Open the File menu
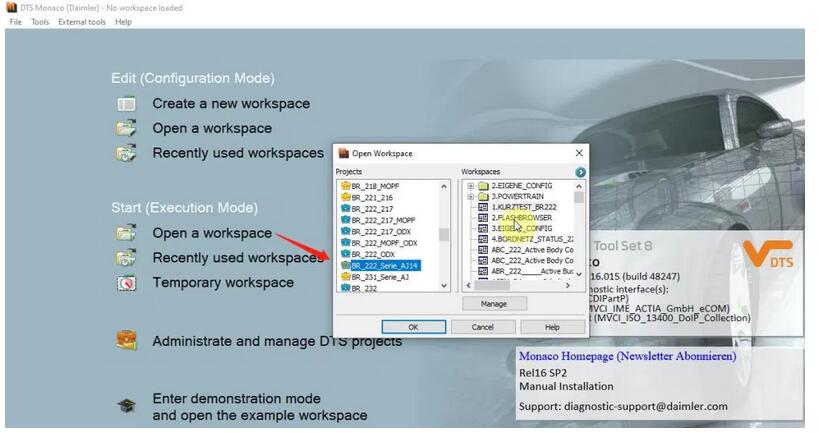This screenshot has width=819, height=433. tap(16, 22)
